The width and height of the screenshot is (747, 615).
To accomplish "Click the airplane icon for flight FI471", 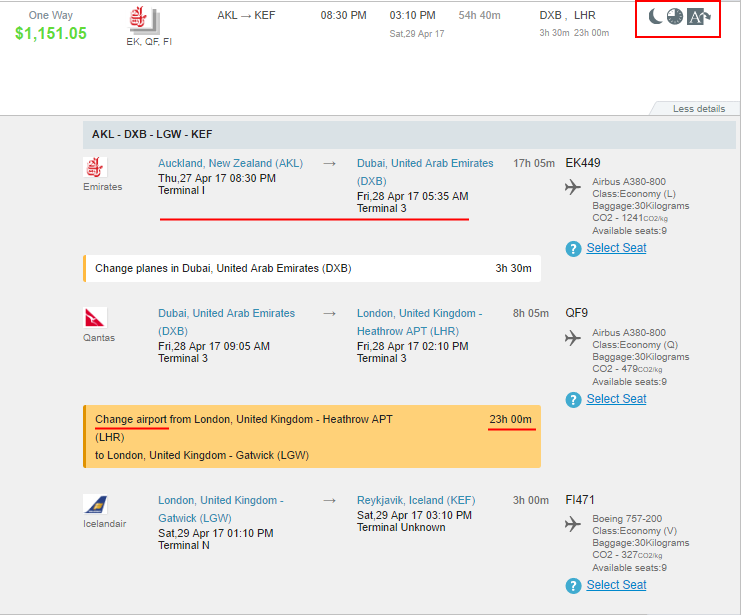I will (573, 525).
